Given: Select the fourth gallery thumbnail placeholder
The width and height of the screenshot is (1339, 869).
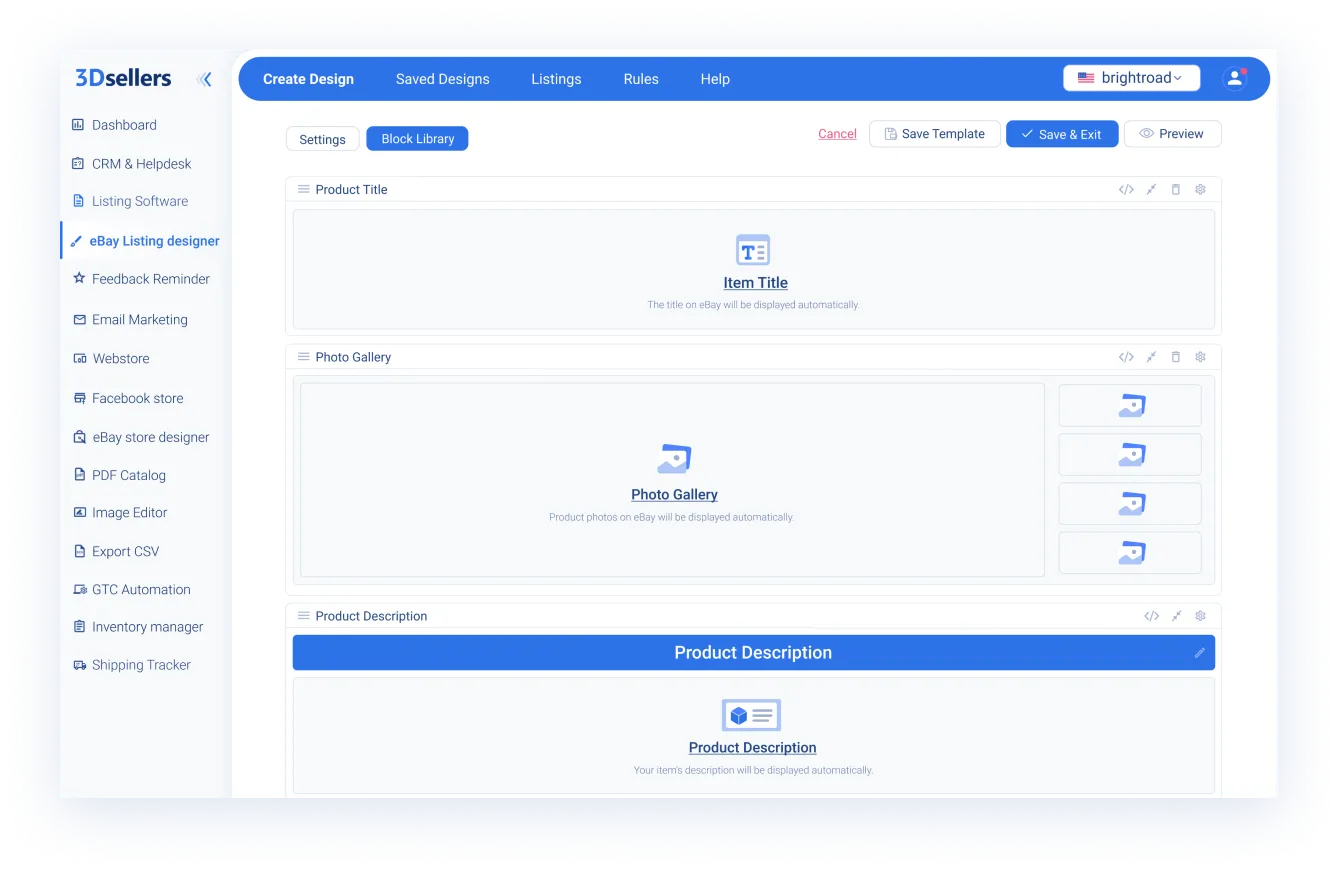Looking at the screenshot, I should pyautogui.click(x=1130, y=552).
